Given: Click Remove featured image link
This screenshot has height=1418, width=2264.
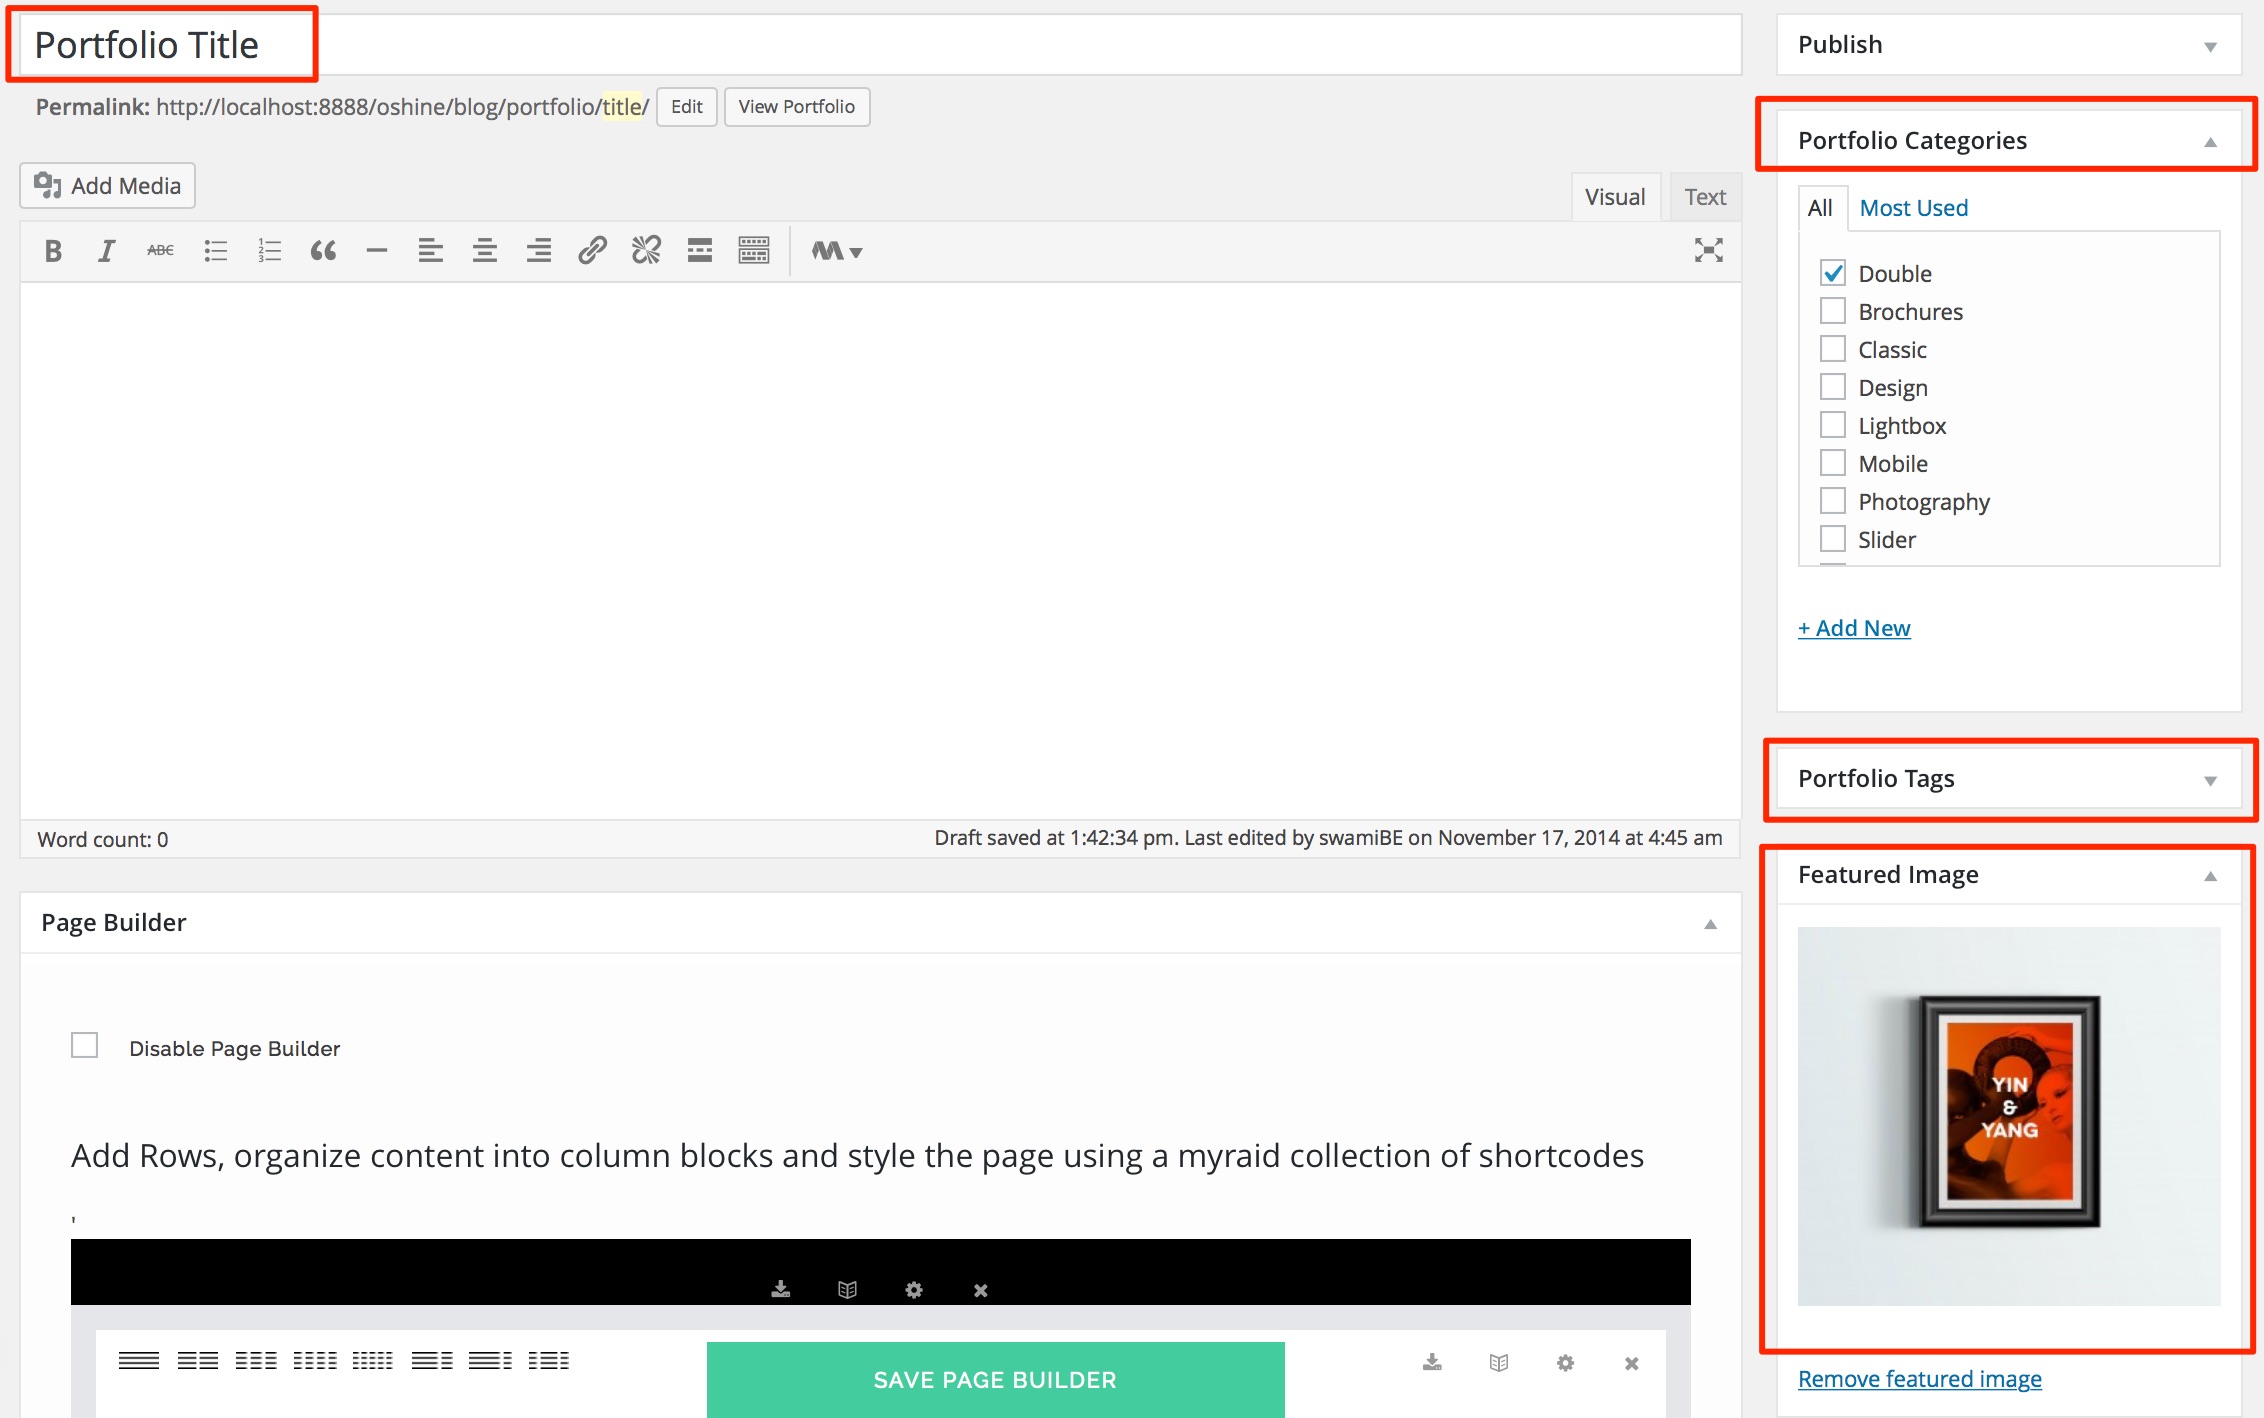Looking at the screenshot, I should pyautogui.click(x=1919, y=1379).
